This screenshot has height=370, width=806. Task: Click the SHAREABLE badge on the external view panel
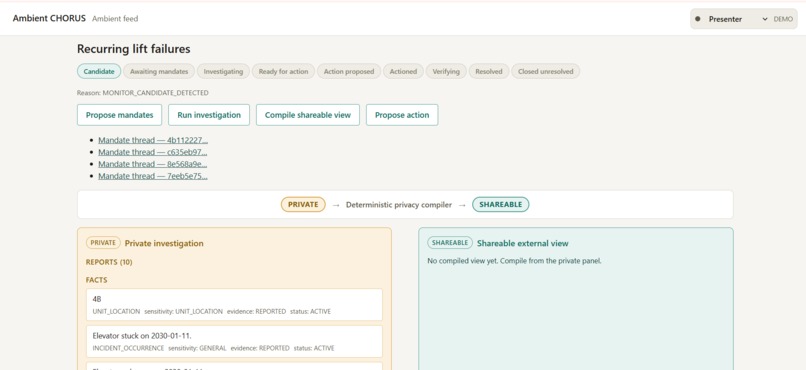click(450, 243)
